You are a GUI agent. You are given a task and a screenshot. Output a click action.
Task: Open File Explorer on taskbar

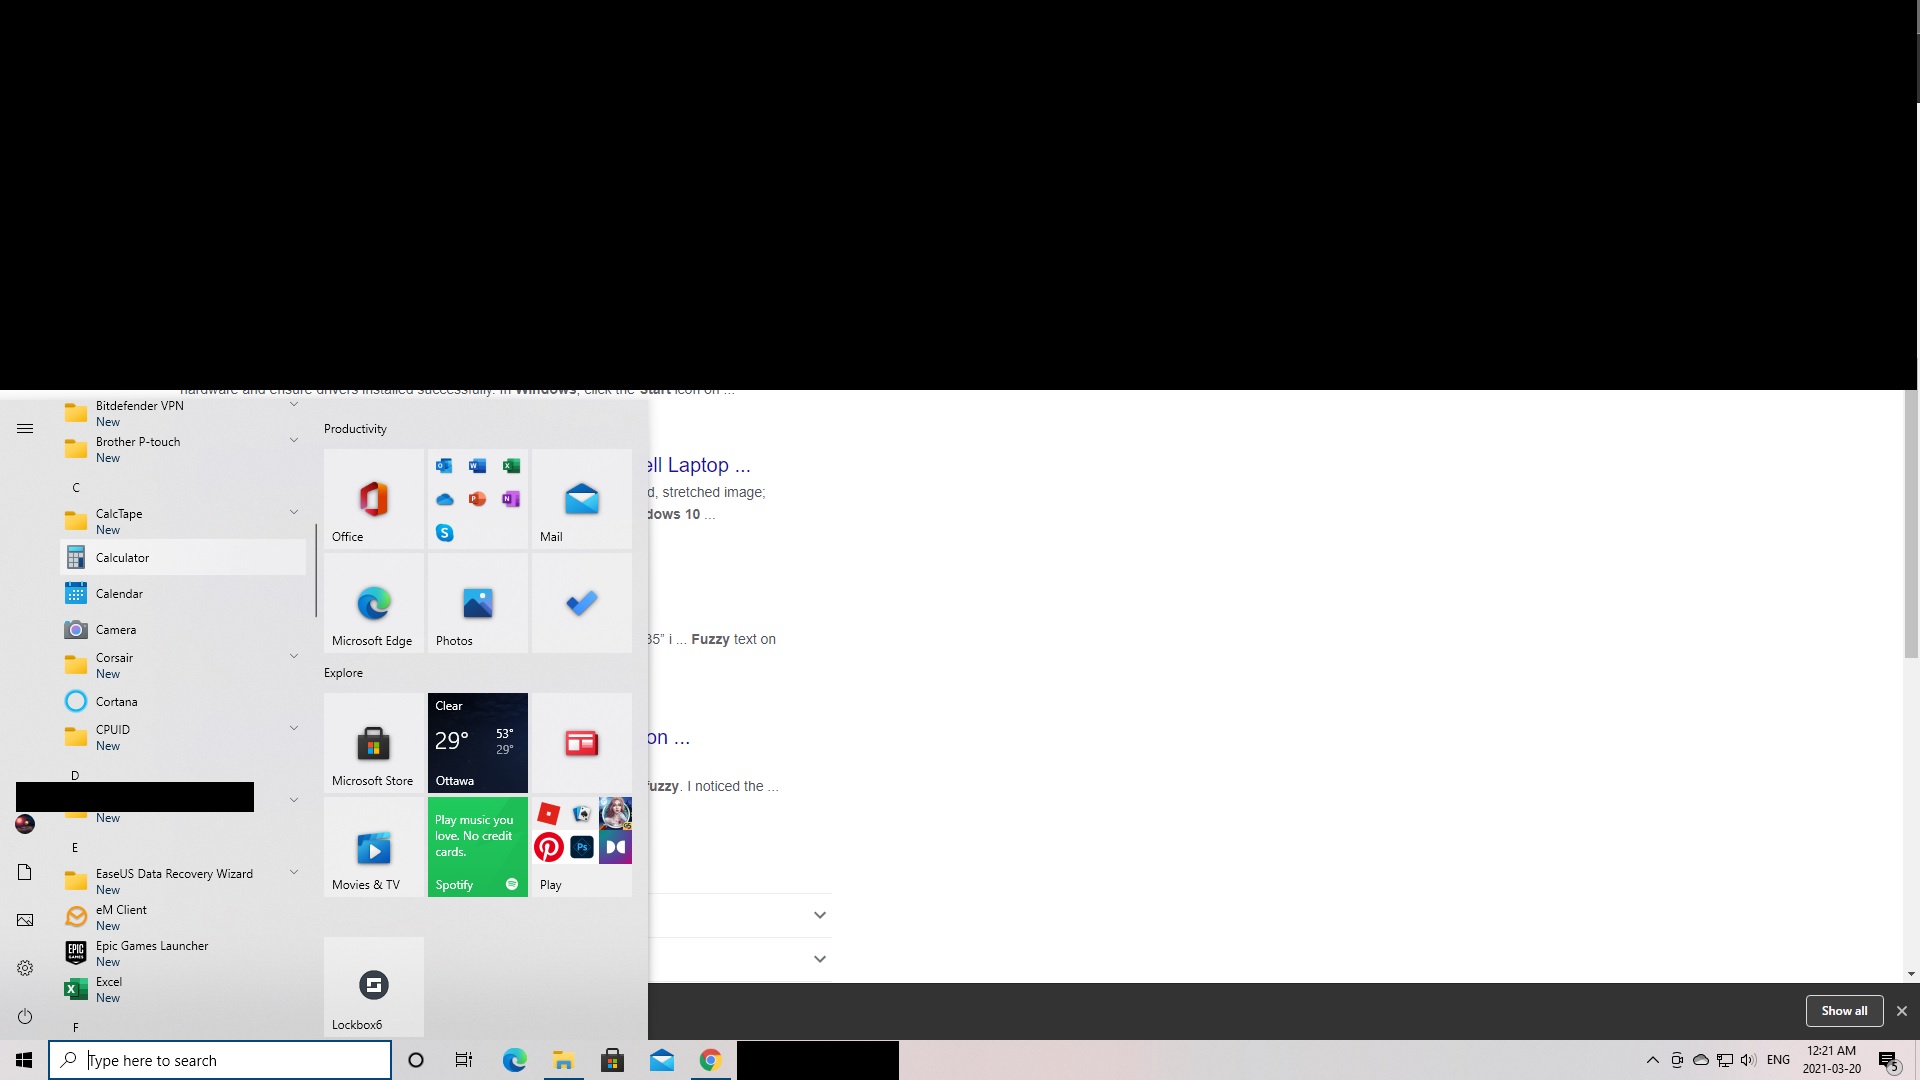[563, 1060]
